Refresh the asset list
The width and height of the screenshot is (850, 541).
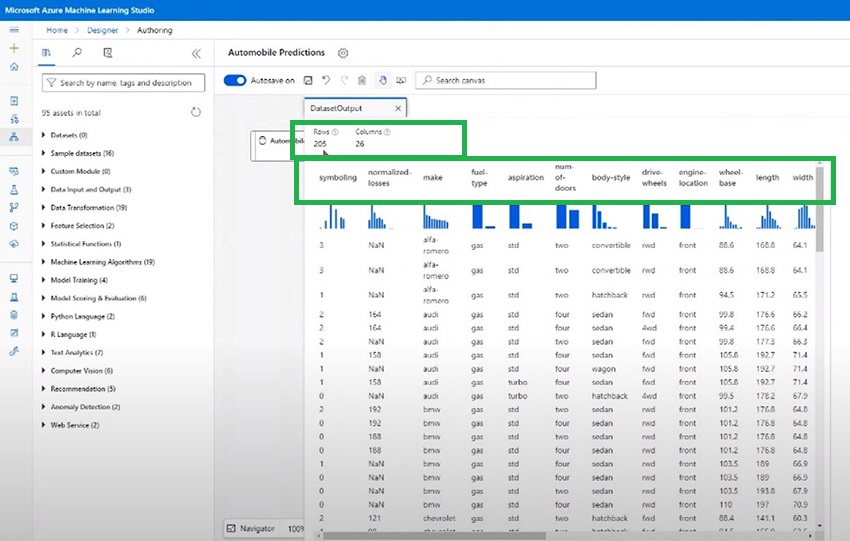(x=196, y=113)
